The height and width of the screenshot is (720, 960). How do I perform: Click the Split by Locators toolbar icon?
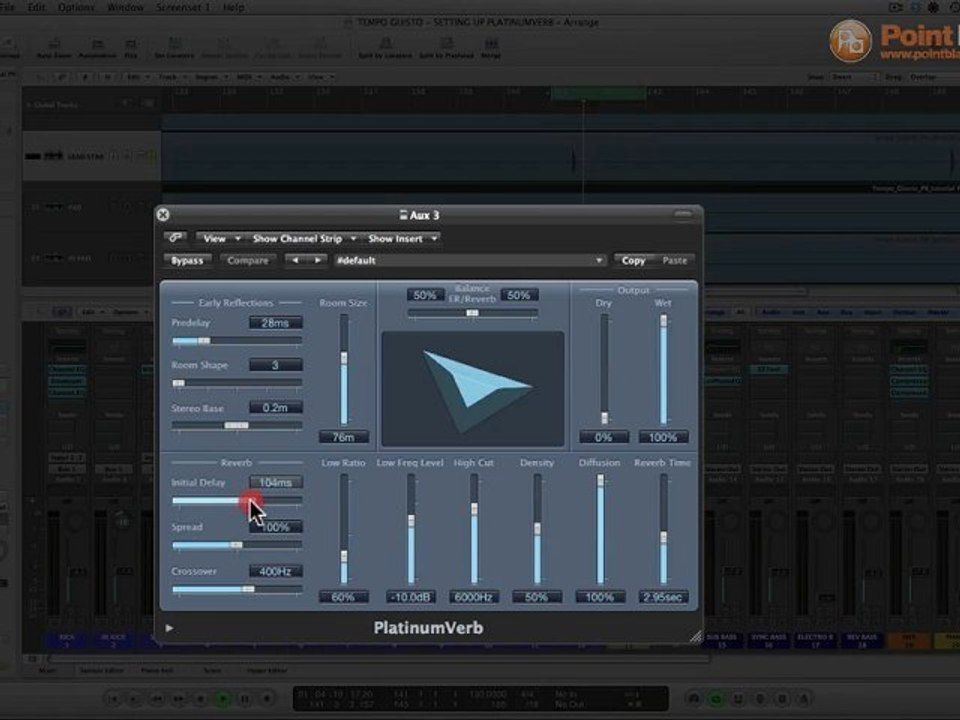coord(385,48)
